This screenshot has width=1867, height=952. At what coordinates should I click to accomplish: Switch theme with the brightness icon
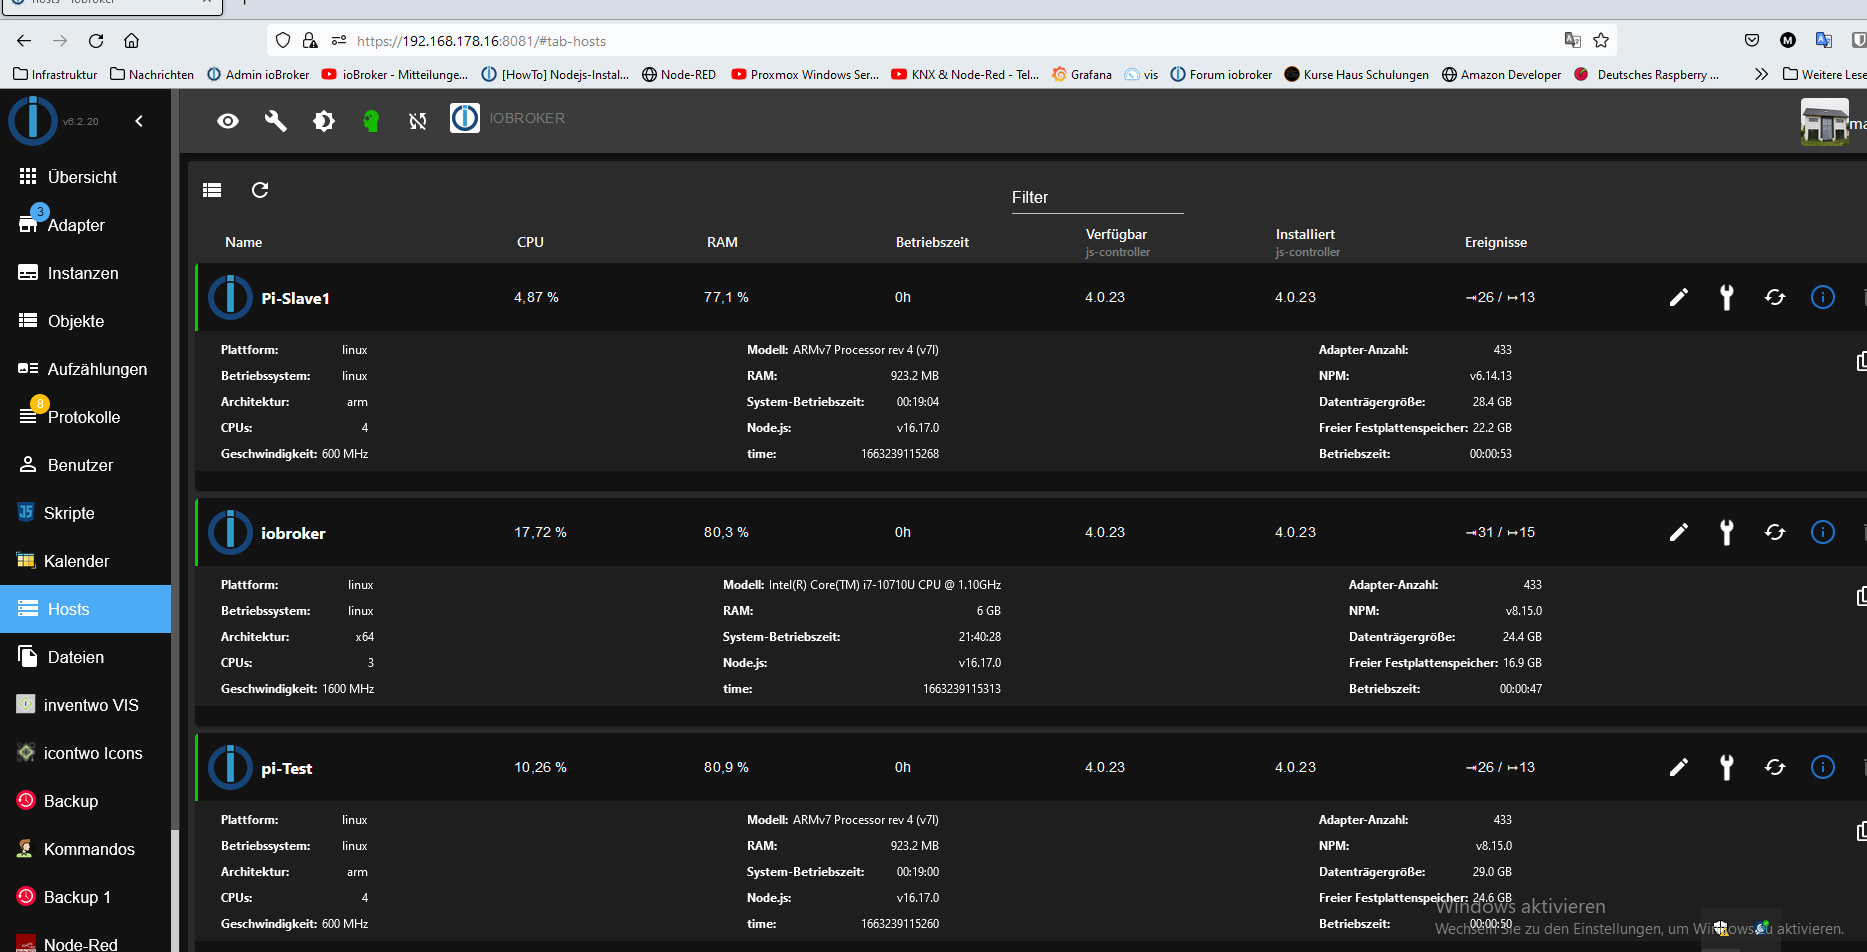324,121
